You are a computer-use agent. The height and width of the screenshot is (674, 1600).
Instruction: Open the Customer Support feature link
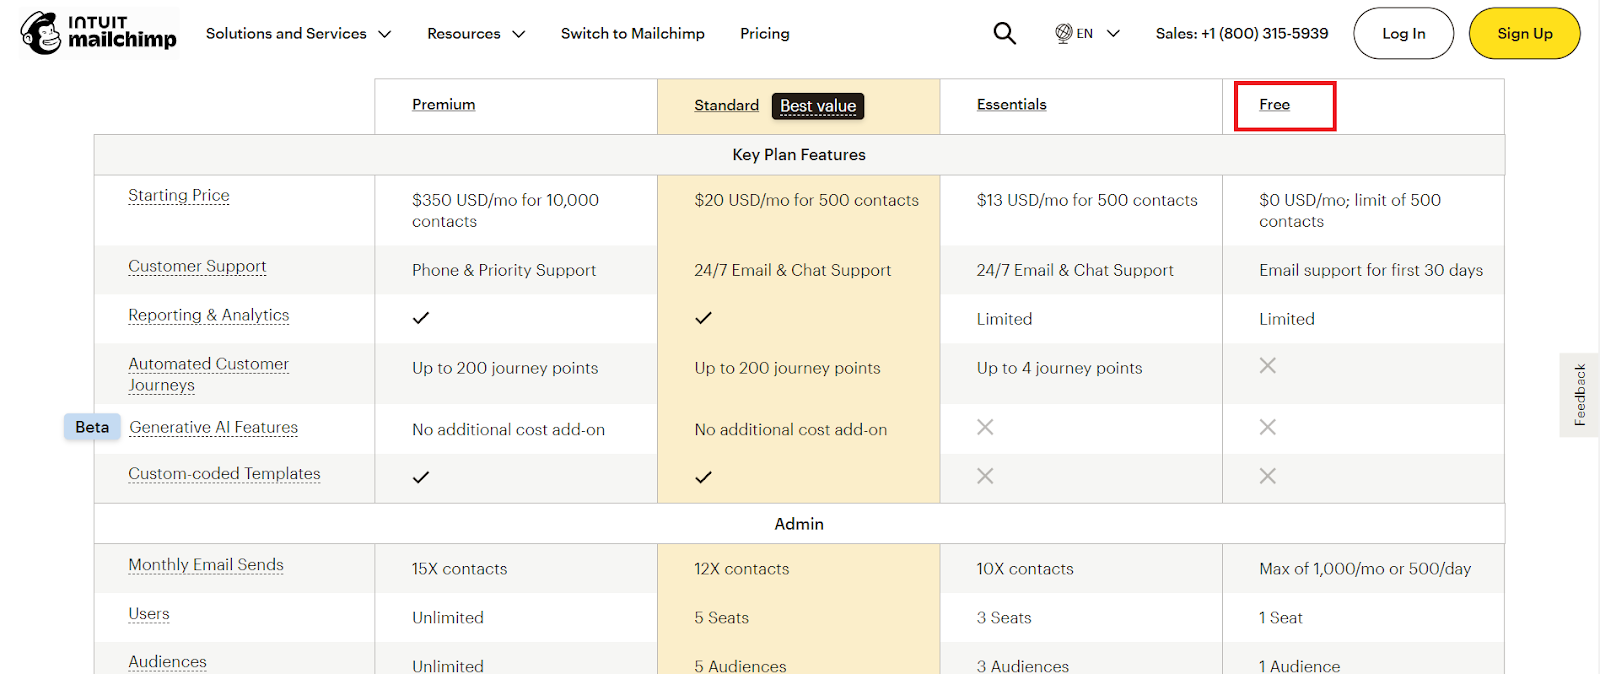coord(197,266)
